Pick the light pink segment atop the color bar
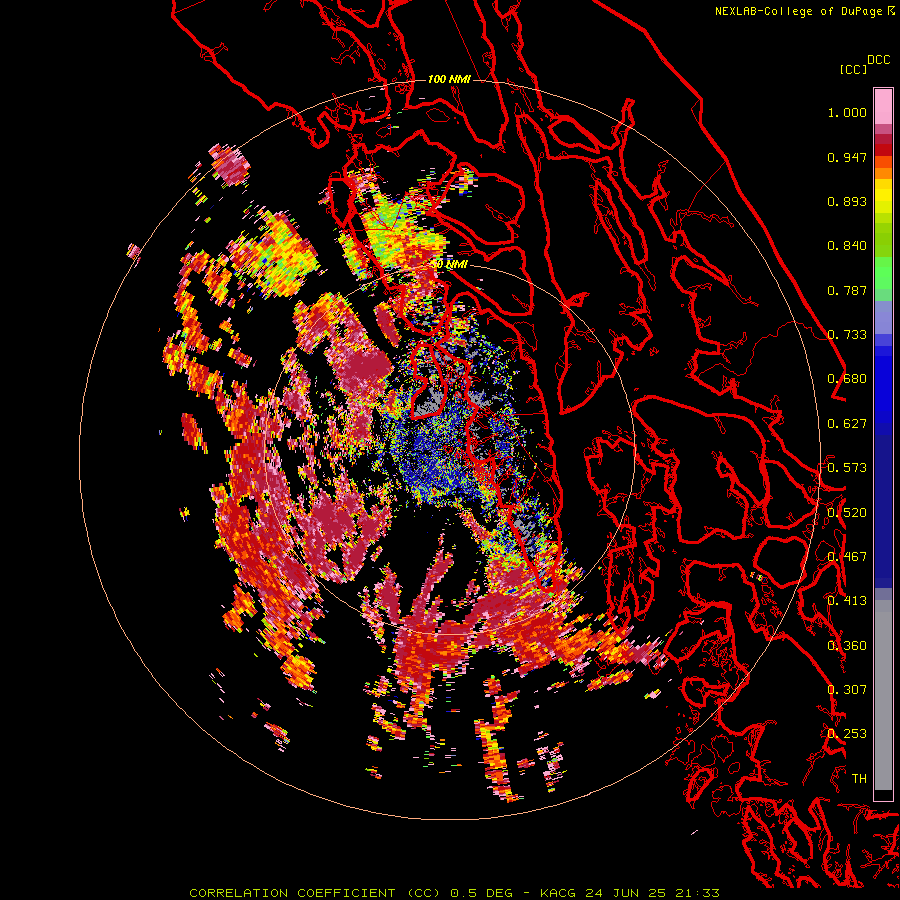Image resolution: width=900 pixels, height=900 pixels. (x=883, y=106)
